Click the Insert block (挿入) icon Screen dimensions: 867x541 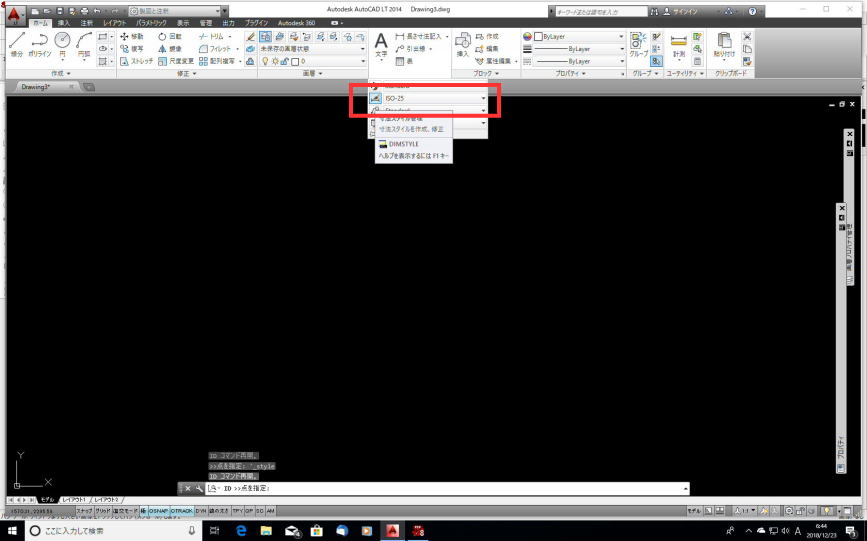point(463,44)
